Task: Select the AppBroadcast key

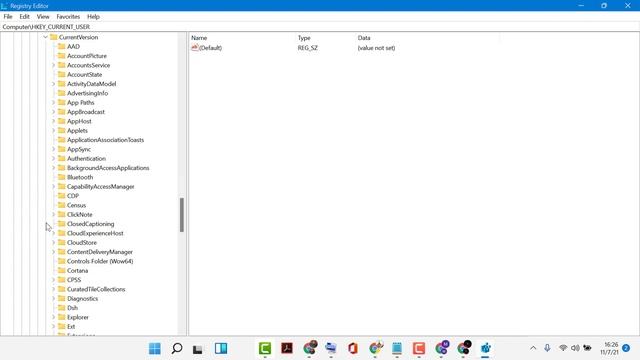Action: tap(86, 112)
